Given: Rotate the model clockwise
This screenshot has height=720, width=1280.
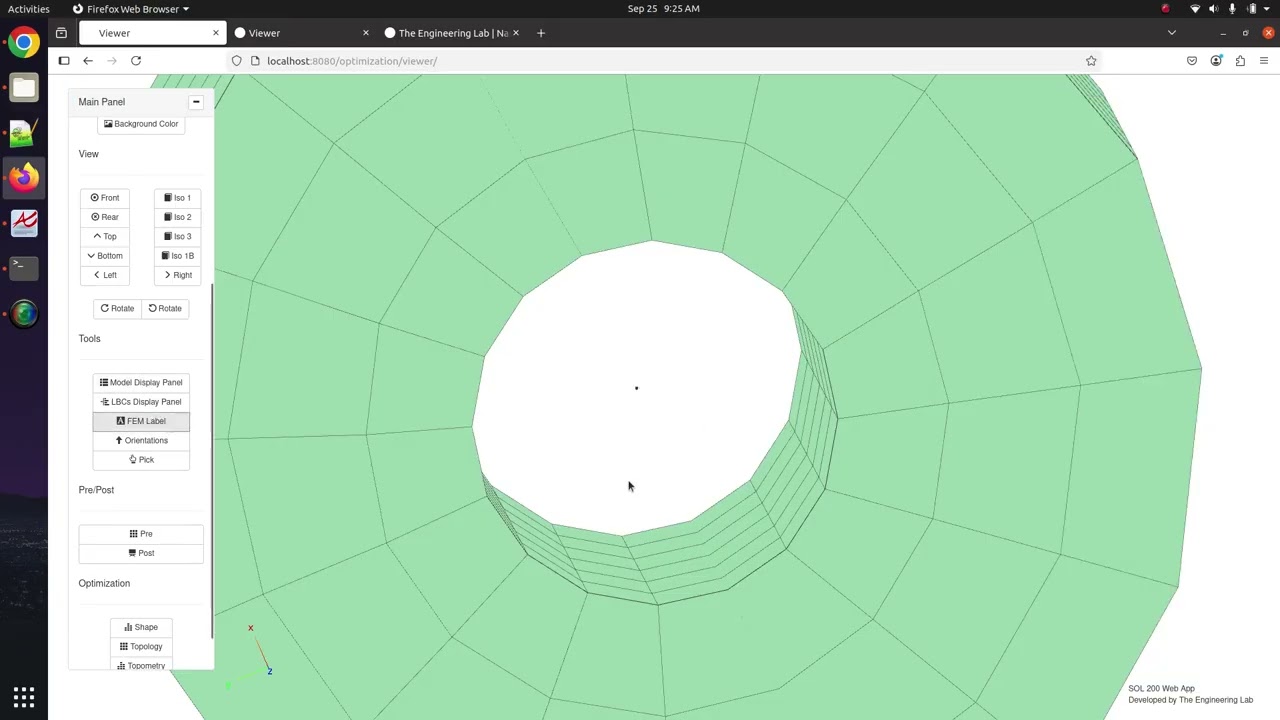Looking at the screenshot, I should point(117,308).
